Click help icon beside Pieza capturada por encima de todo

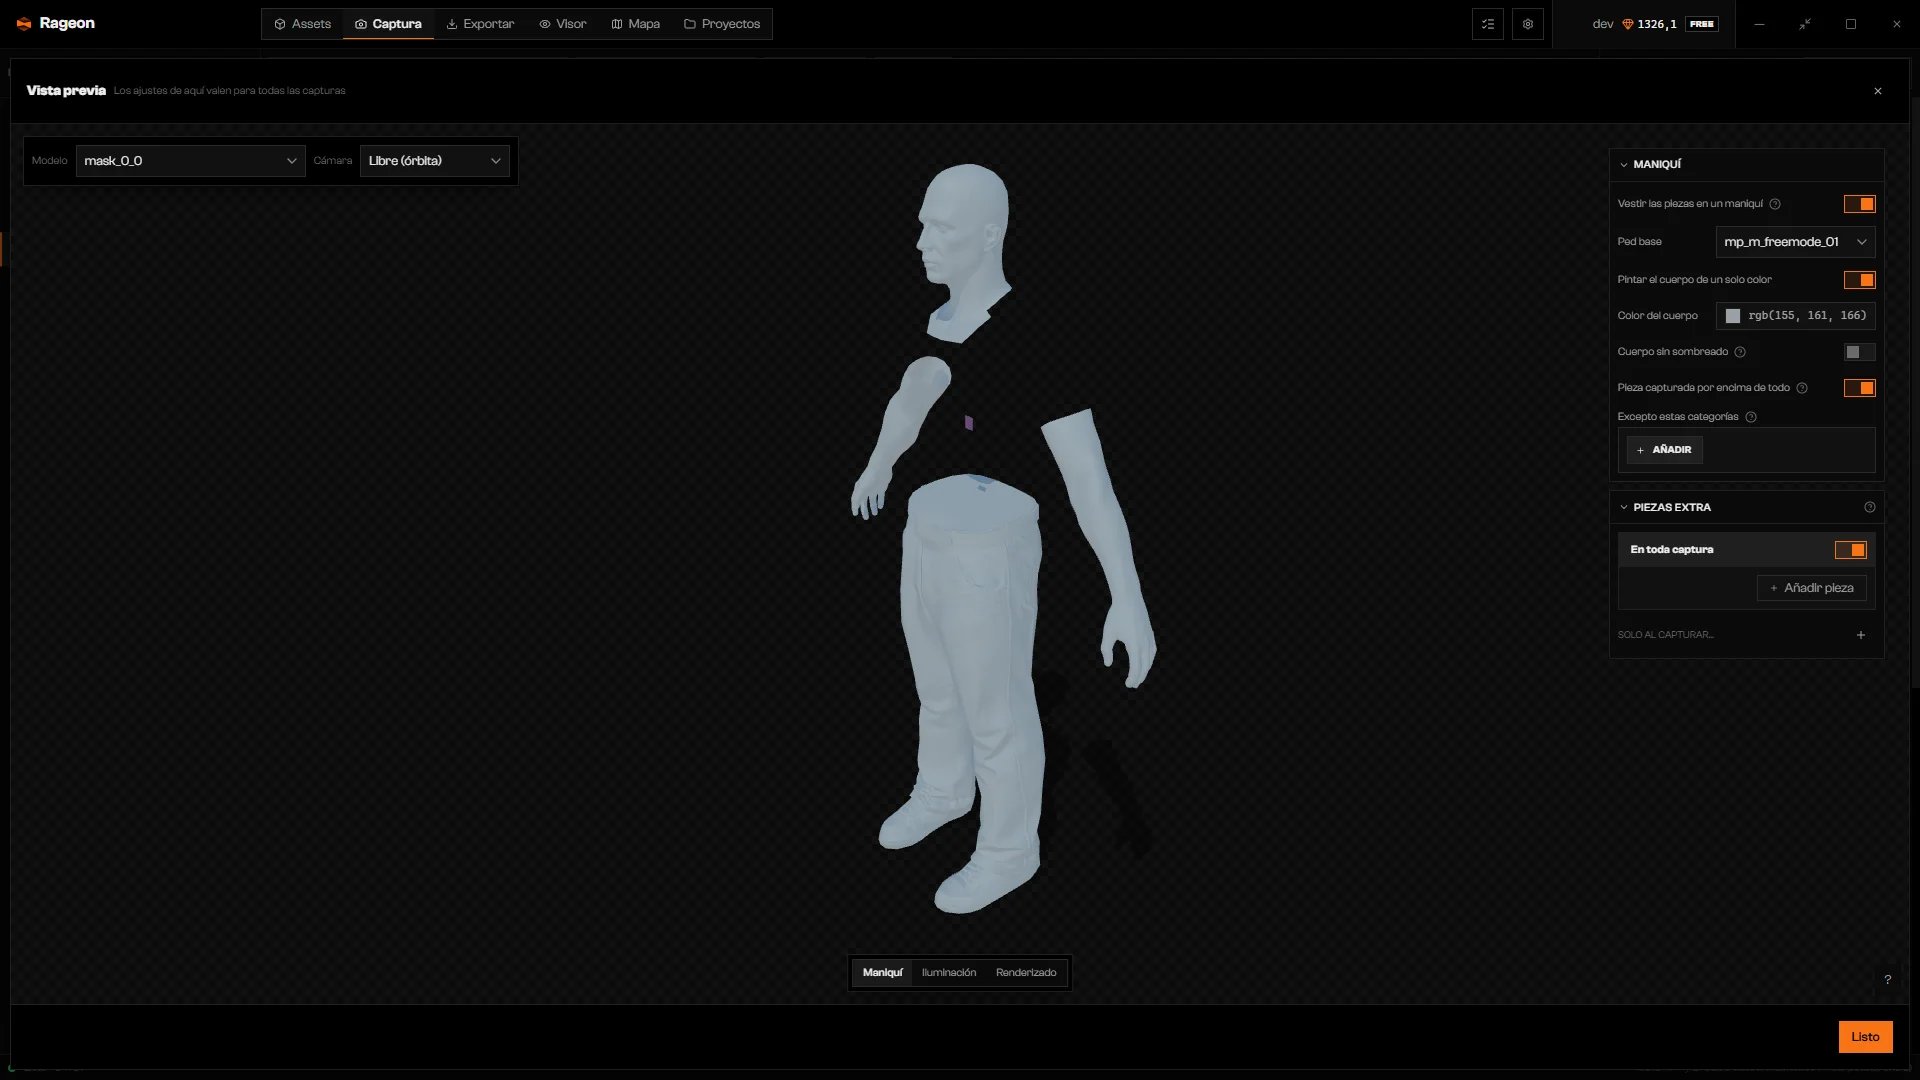(1802, 388)
